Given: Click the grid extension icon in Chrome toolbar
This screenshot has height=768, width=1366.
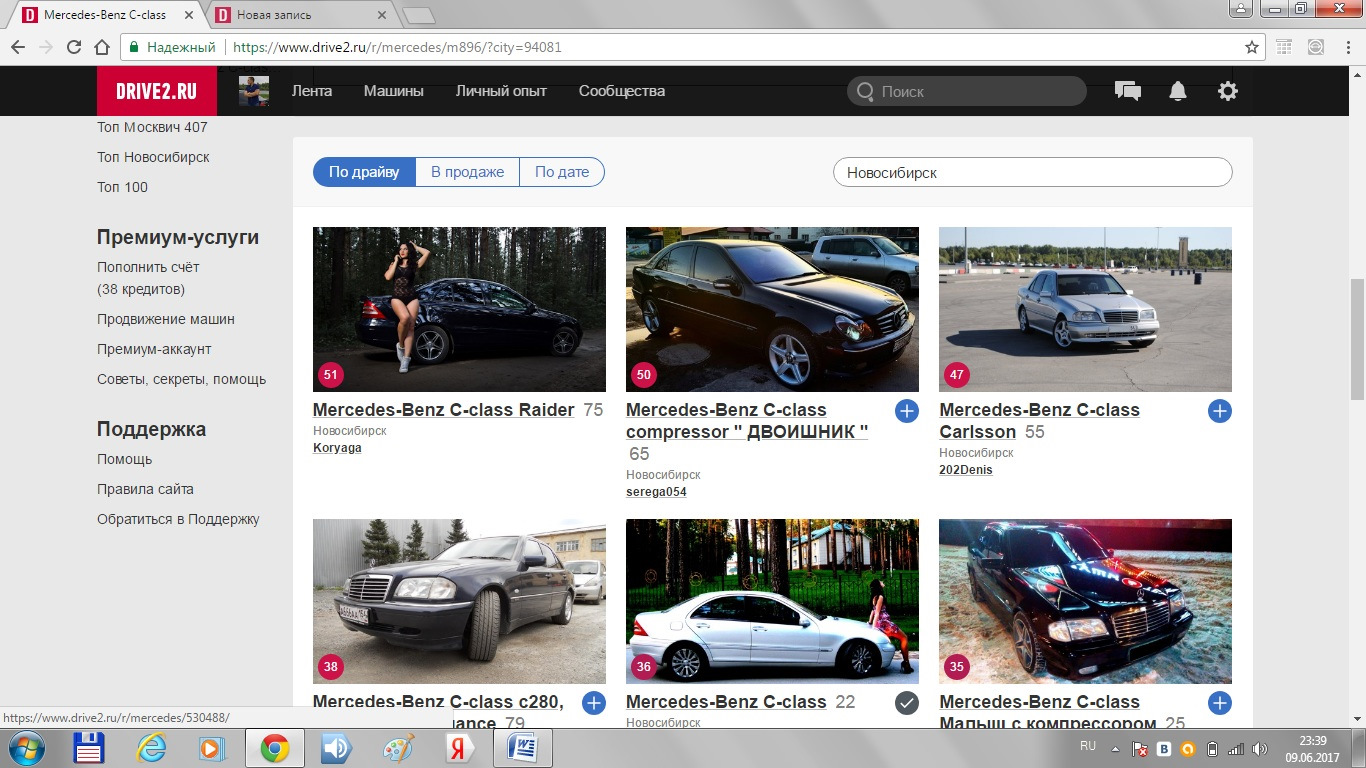Looking at the screenshot, I should [1284, 47].
